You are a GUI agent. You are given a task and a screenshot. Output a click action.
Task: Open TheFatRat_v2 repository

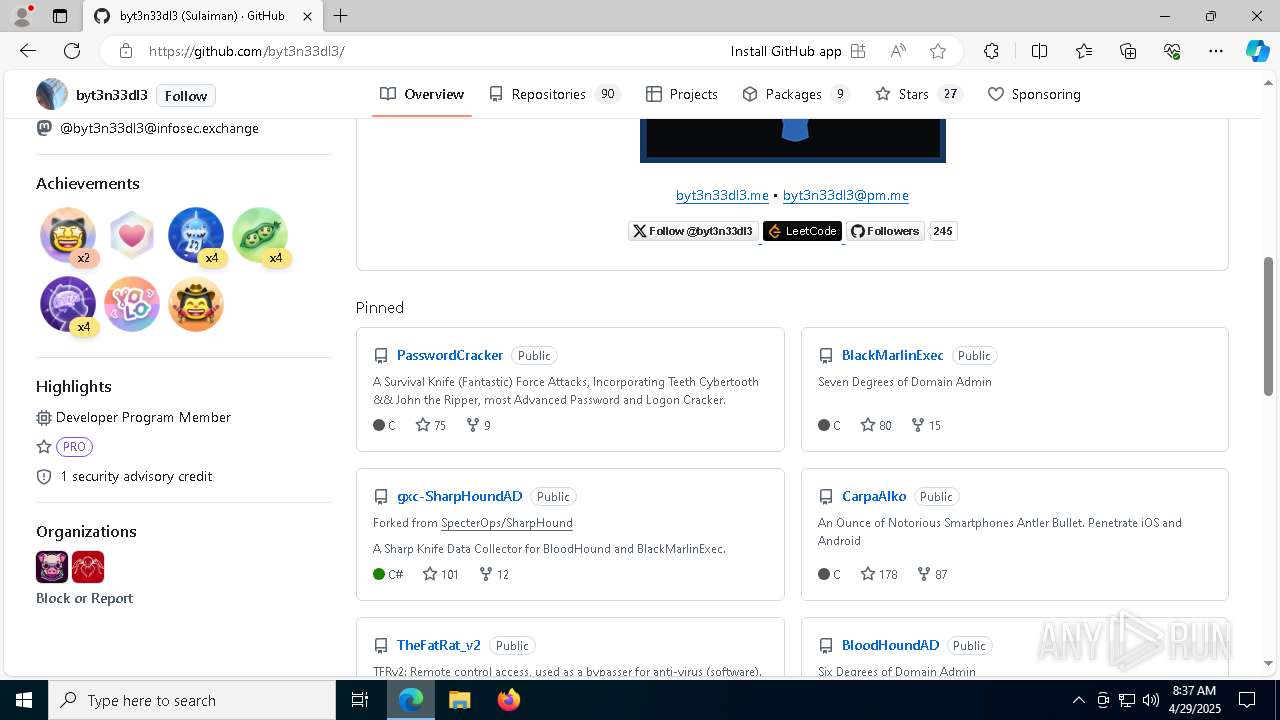coord(438,645)
